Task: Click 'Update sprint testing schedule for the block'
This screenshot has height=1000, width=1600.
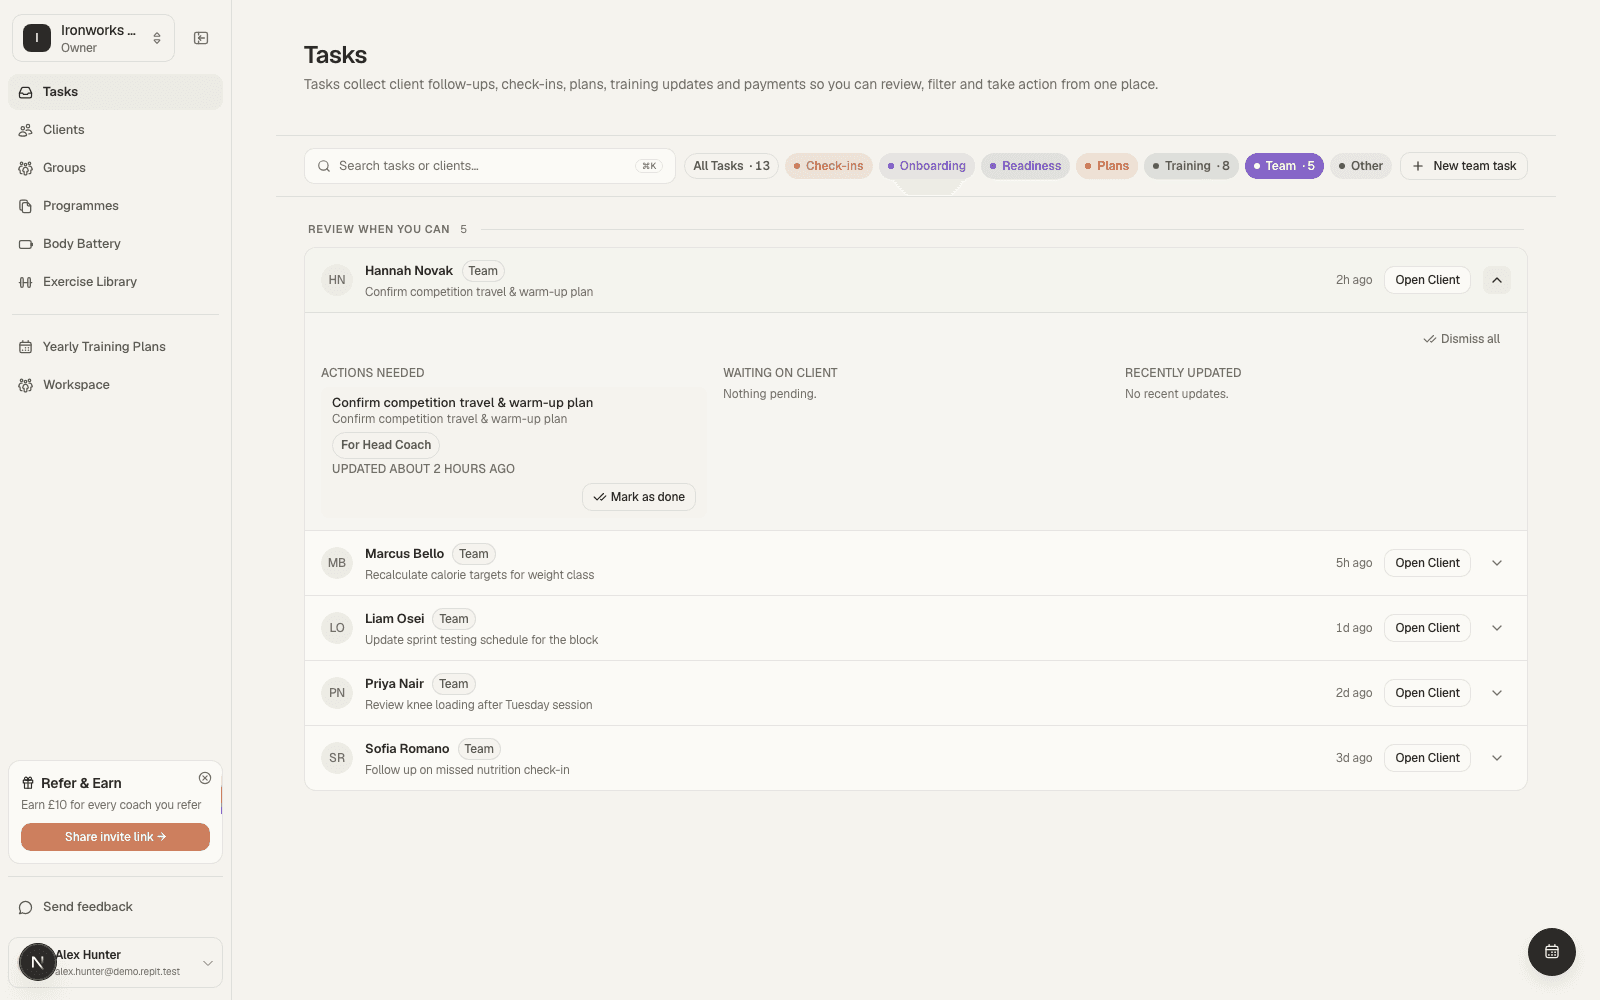Action: tap(481, 640)
